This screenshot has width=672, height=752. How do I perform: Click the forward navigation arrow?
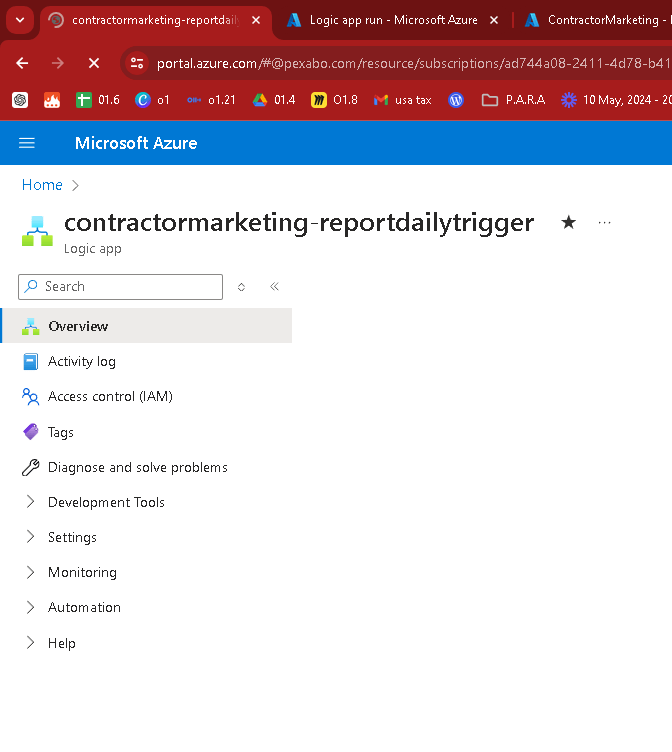[x=58, y=63]
